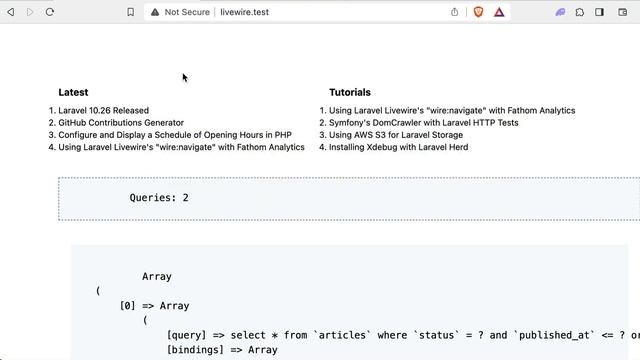Viewport: 640px width, 360px height.
Task: Open the extensions puzzle piece menu
Action: pos(580,12)
